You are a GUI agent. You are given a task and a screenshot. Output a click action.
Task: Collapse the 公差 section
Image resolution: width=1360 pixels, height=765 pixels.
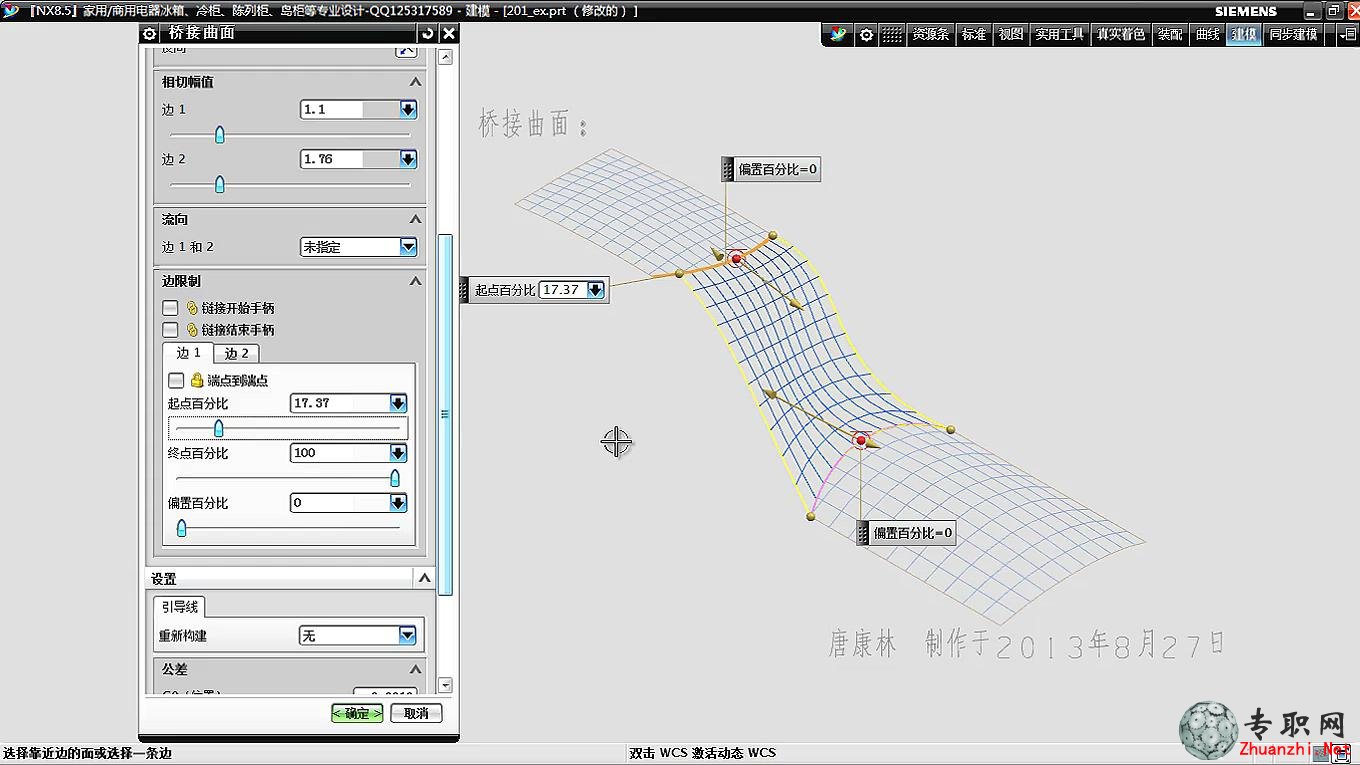pyautogui.click(x=416, y=669)
